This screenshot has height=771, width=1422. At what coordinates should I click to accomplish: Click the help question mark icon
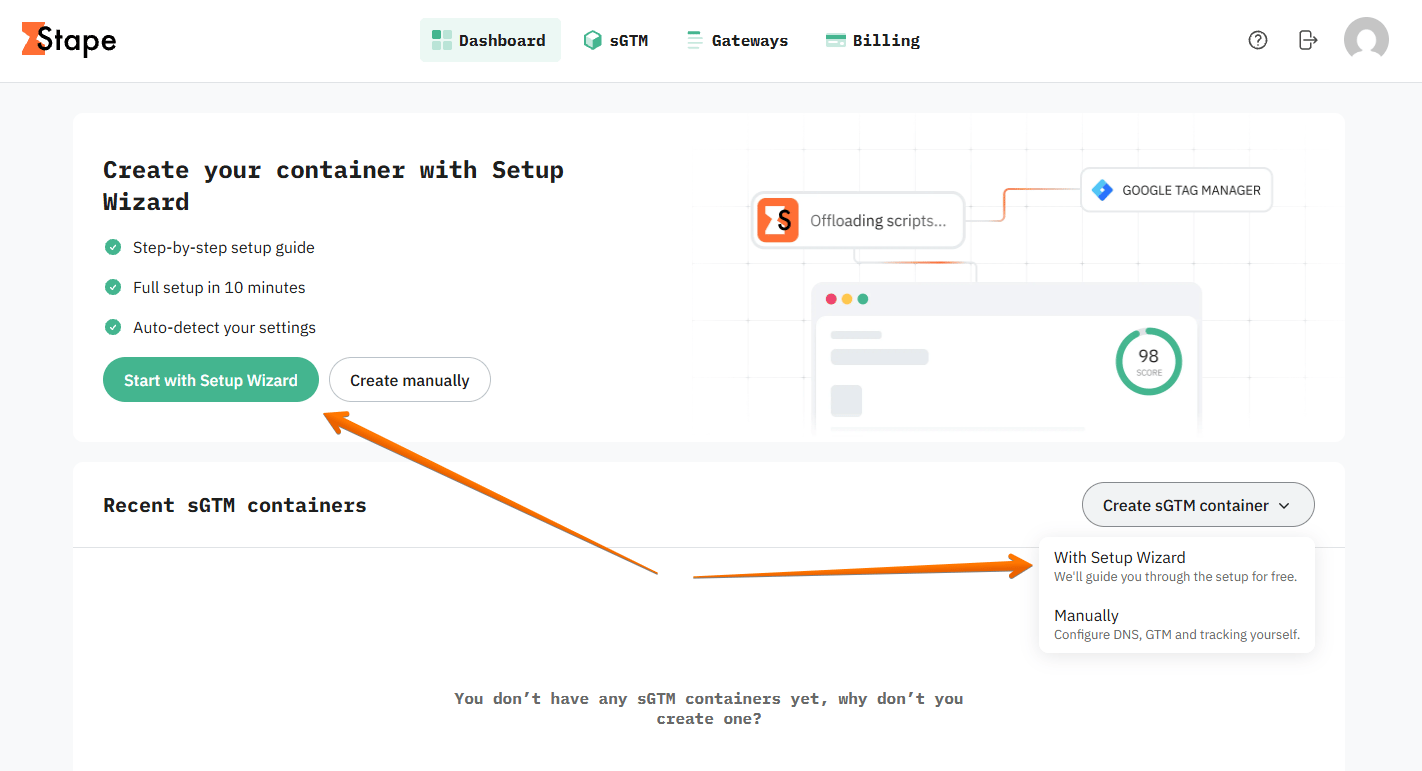click(1258, 40)
